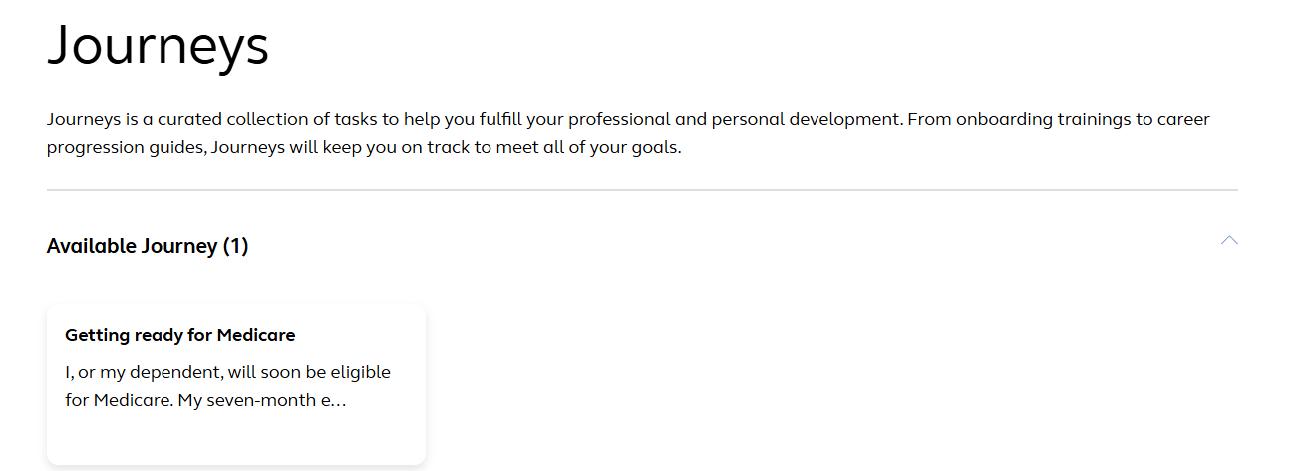
Task: Click the 'Journeys' page heading
Action: coord(158,46)
